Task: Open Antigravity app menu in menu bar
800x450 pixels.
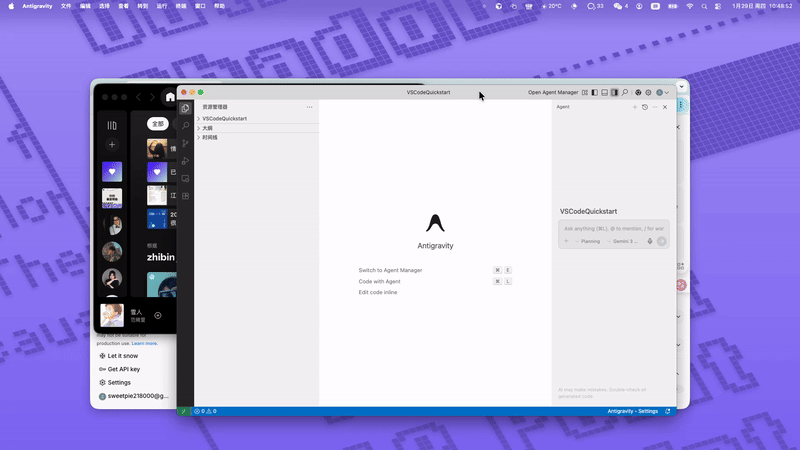Action: pyautogui.click(x=37, y=6)
